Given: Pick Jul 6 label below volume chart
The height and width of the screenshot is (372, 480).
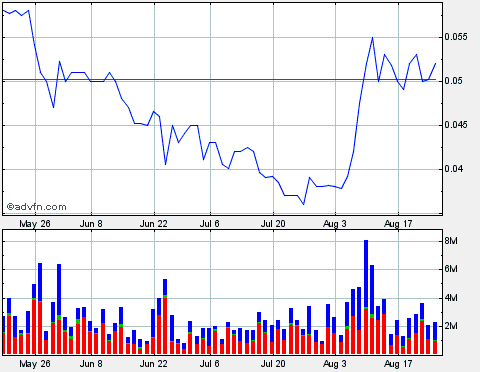Looking at the screenshot, I should click(210, 363).
